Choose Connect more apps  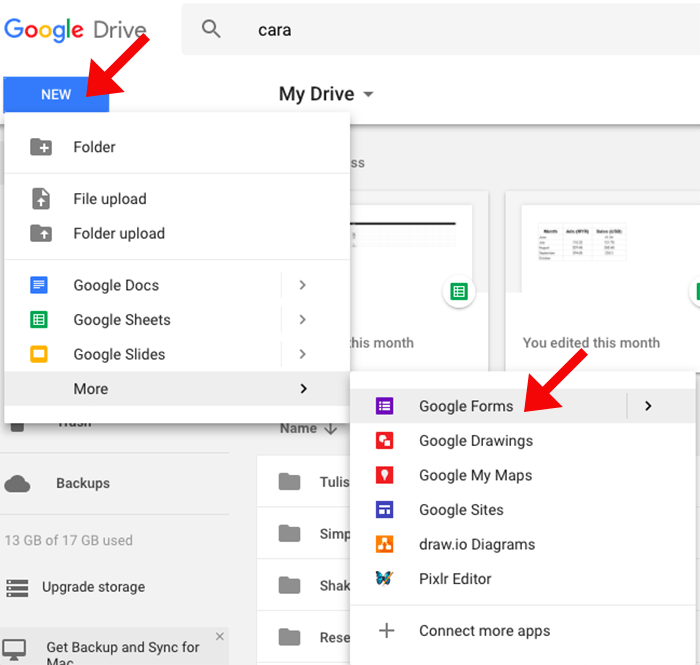[523, 631]
